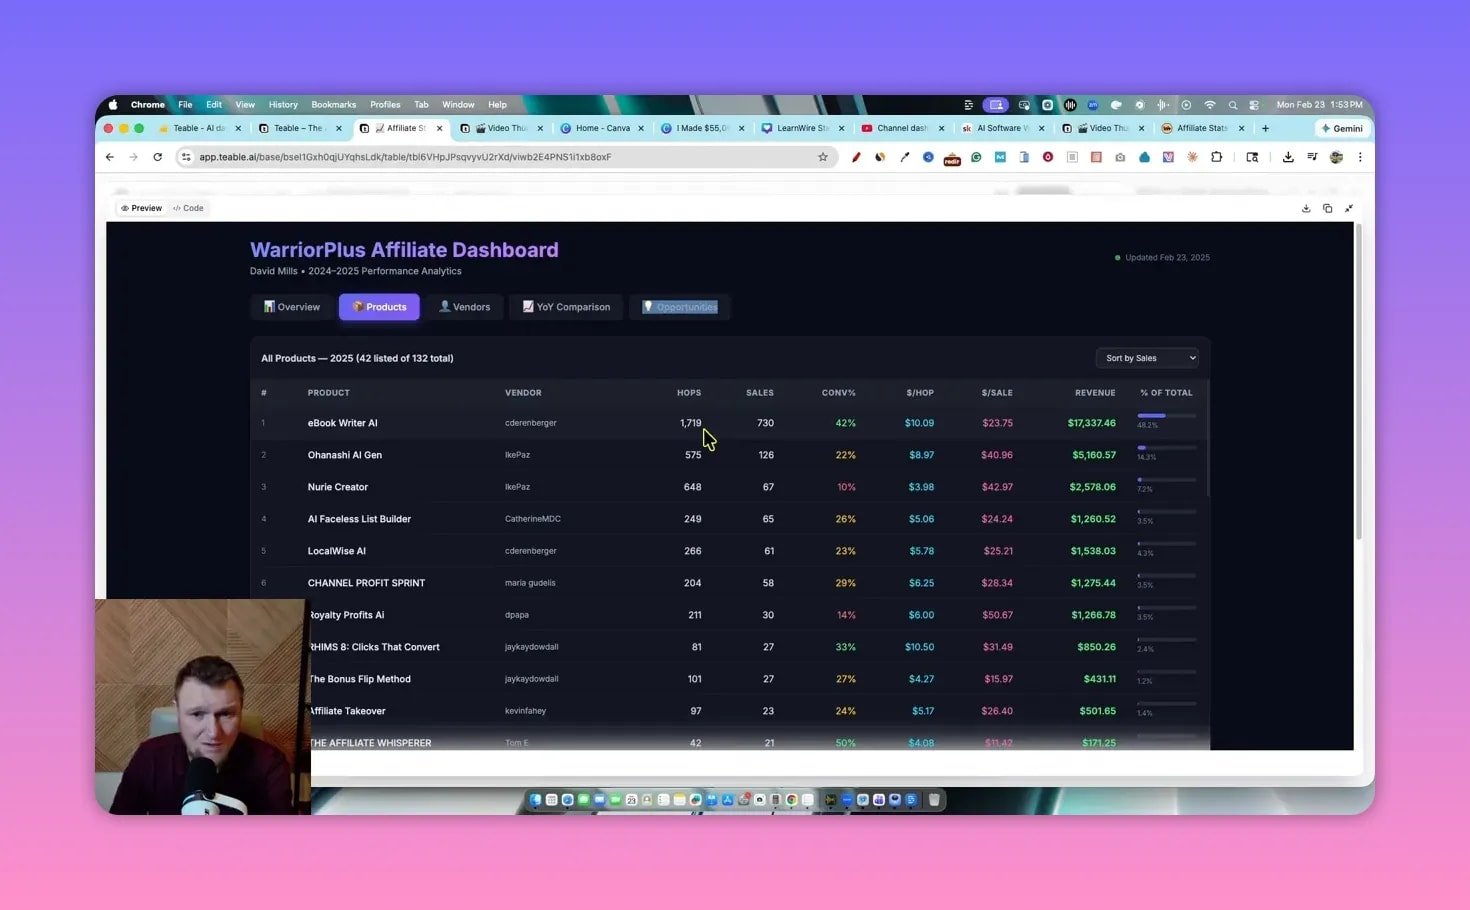Open the browser Downloads icon
This screenshot has height=910, width=1470.
[1288, 157]
